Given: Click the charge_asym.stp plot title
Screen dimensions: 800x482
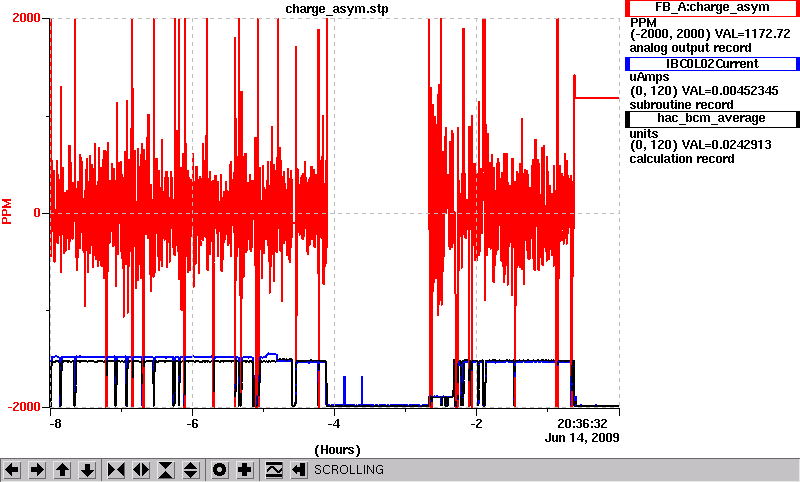Looking at the screenshot, I should coord(337,9).
